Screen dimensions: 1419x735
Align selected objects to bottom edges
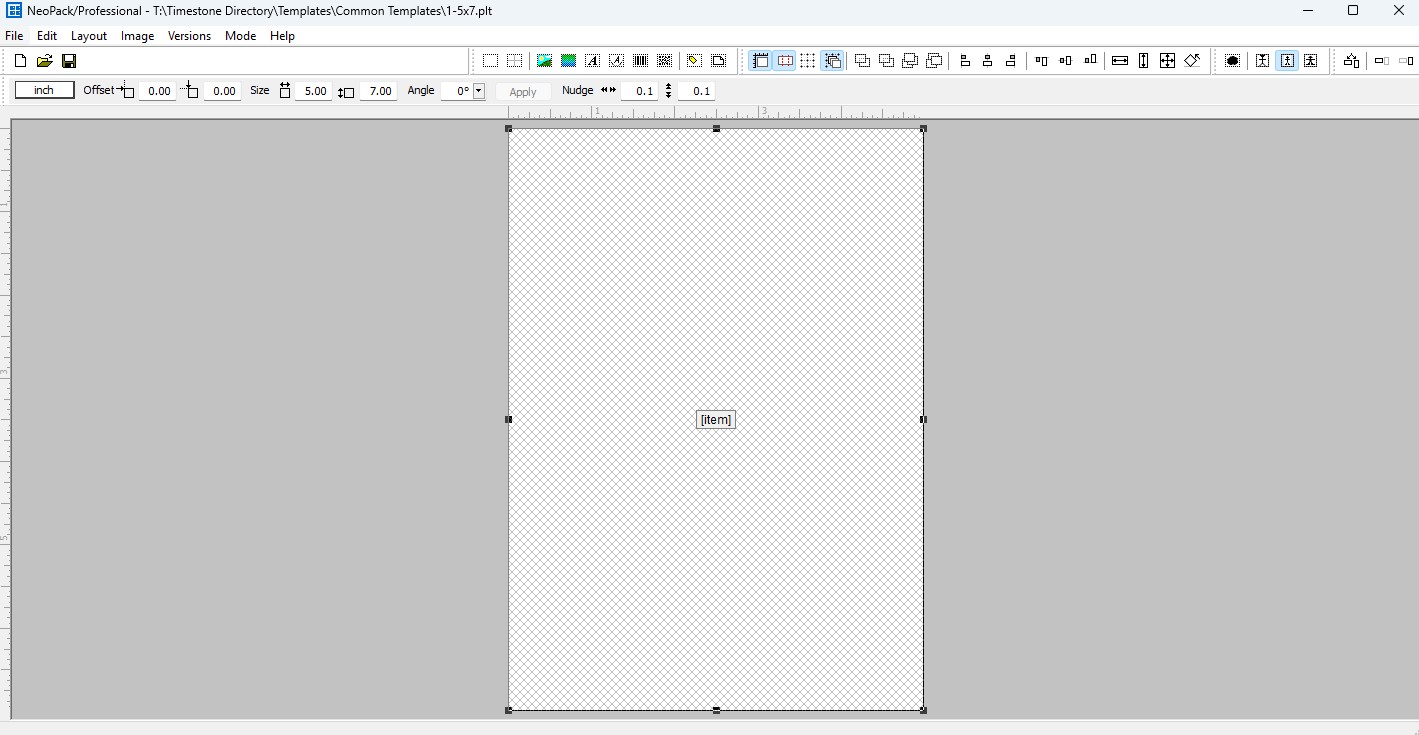point(1089,61)
